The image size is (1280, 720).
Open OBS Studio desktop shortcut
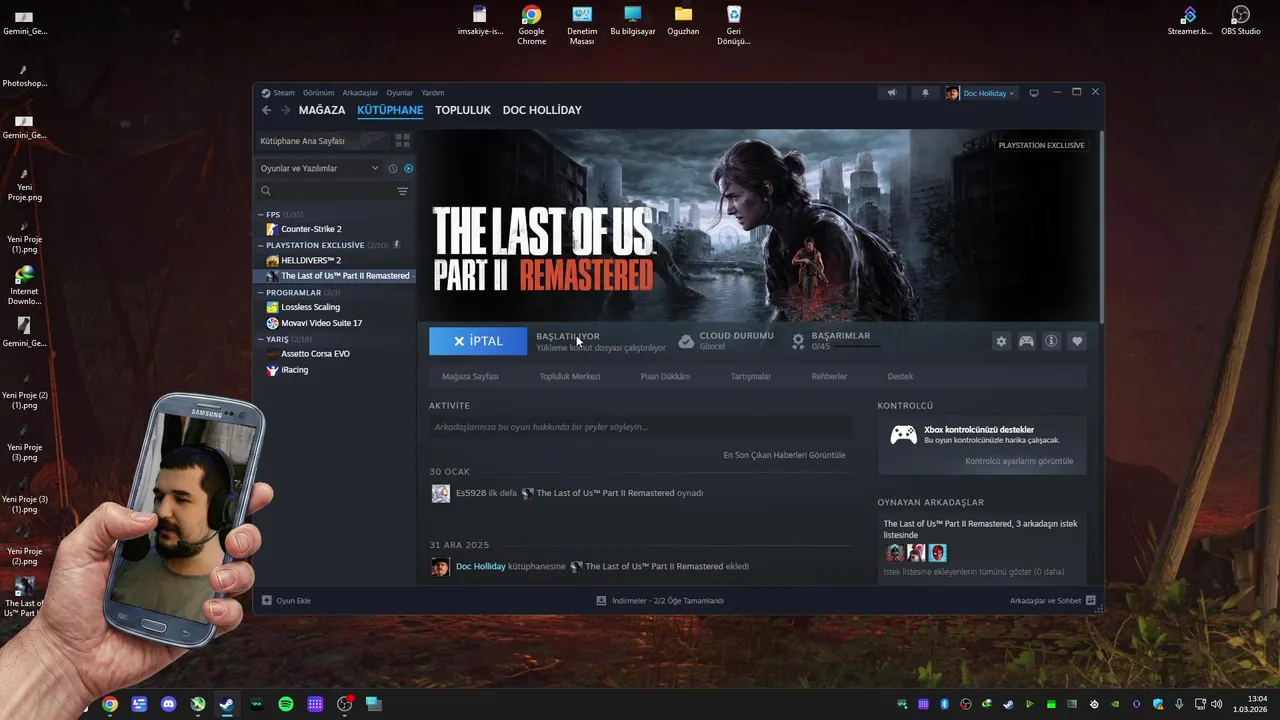1240,21
